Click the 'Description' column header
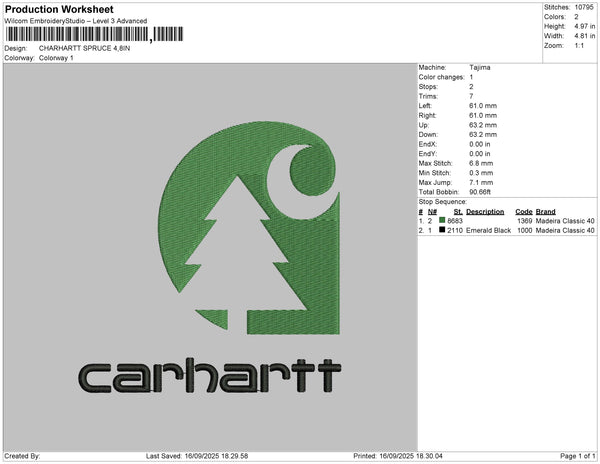 tap(485, 212)
